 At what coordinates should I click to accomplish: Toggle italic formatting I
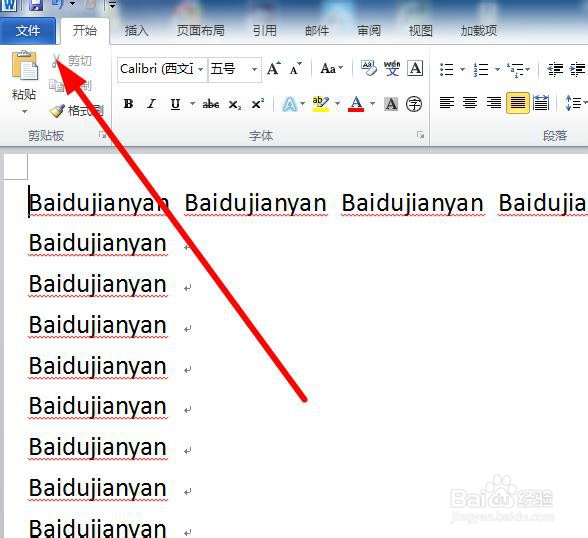click(151, 103)
